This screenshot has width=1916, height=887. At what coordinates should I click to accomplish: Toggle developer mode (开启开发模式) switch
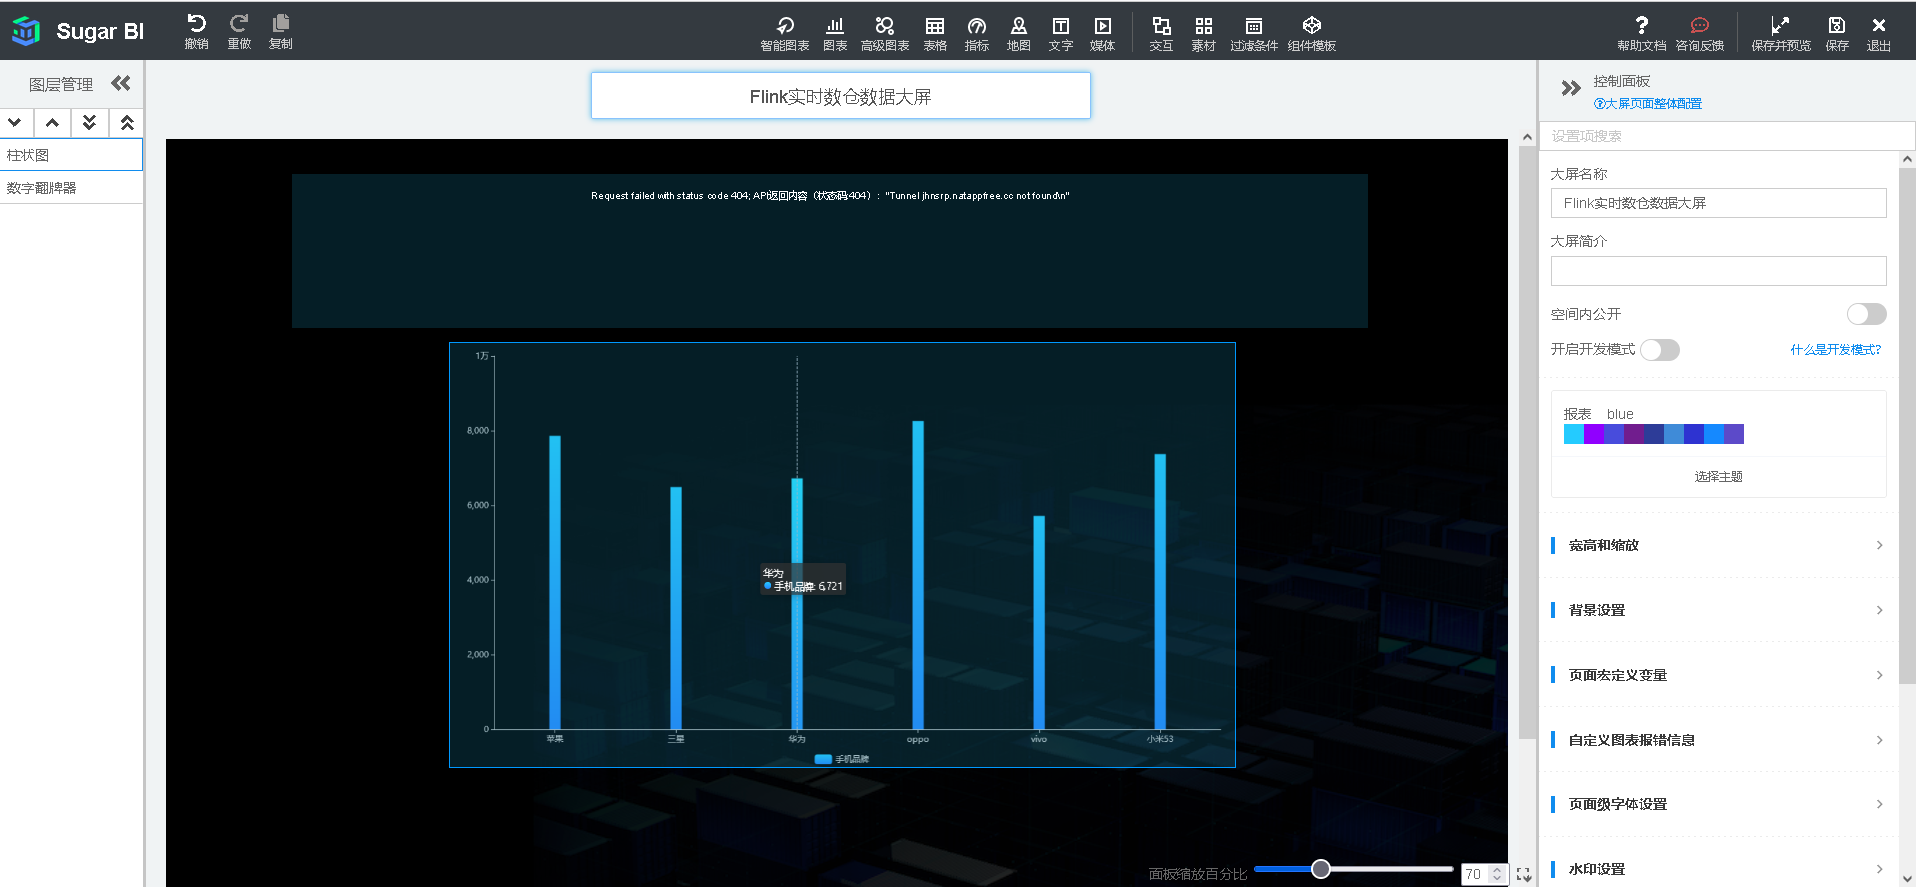1660,349
